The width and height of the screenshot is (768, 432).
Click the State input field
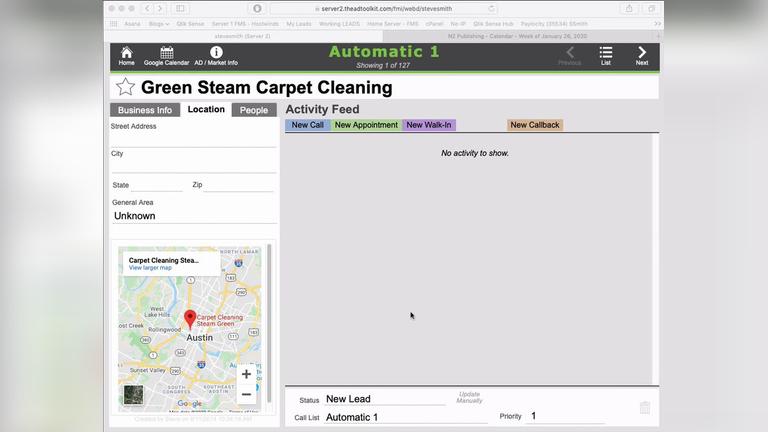[x=157, y=185]
